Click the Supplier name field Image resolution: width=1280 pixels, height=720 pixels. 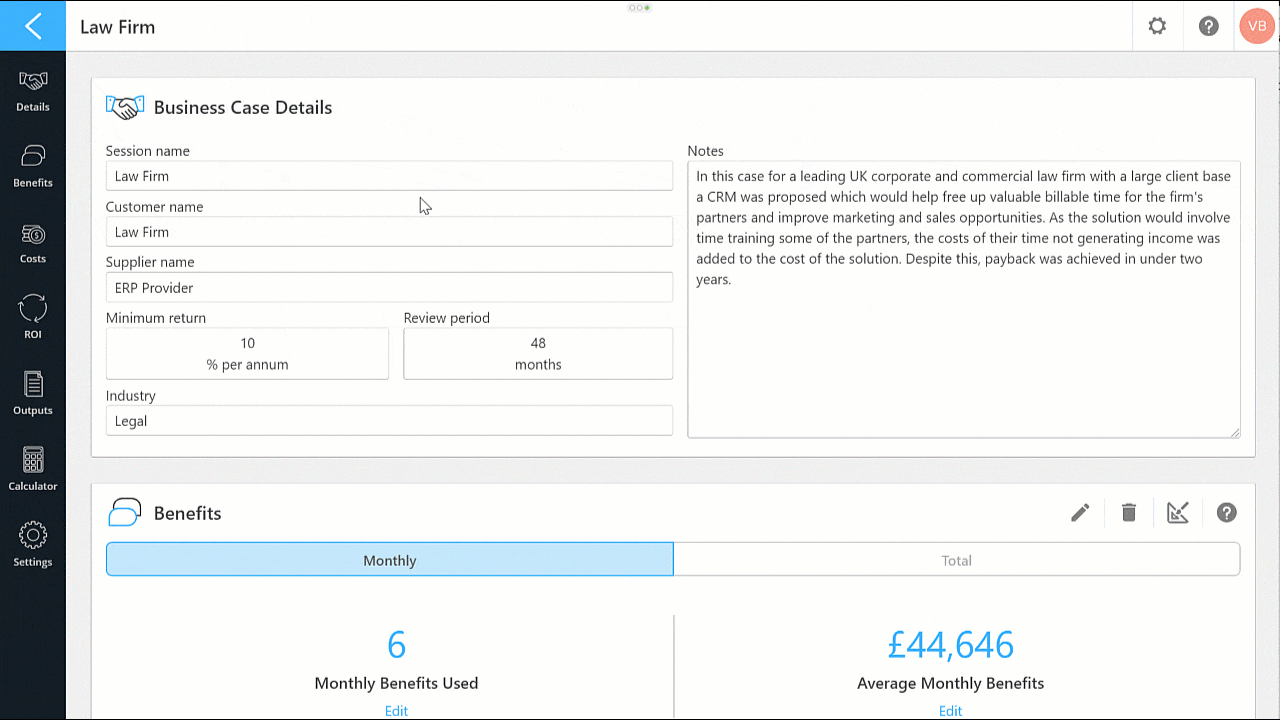click(x=389, y=287)
